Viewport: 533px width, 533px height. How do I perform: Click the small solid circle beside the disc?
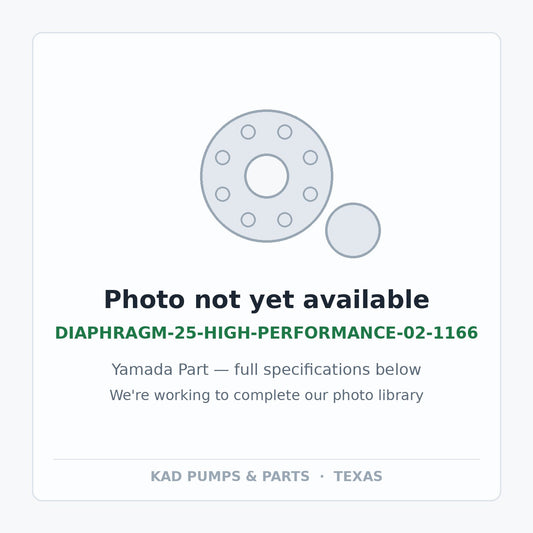(x=353, y=230)
